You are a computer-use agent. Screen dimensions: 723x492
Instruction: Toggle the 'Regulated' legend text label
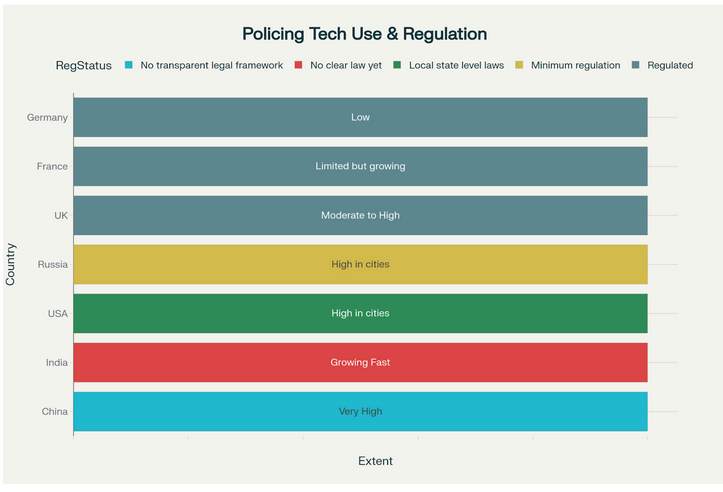(x=669, y=65)
